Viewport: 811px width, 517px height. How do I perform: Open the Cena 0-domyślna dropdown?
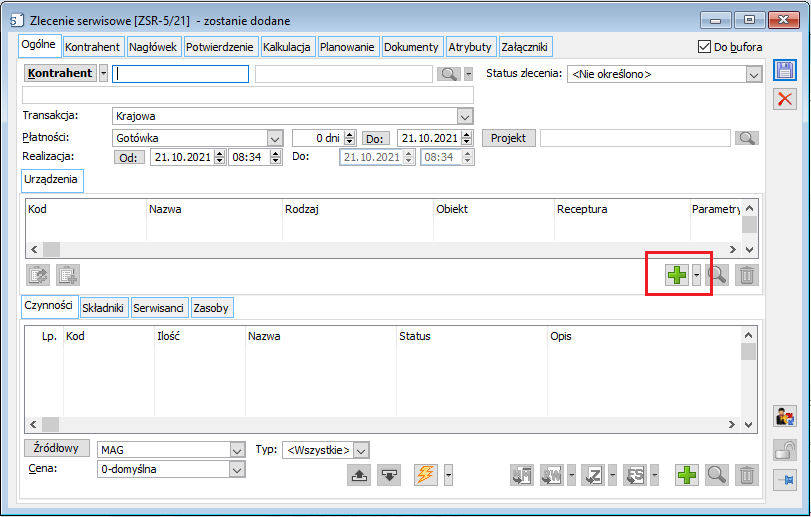point(237,469)
